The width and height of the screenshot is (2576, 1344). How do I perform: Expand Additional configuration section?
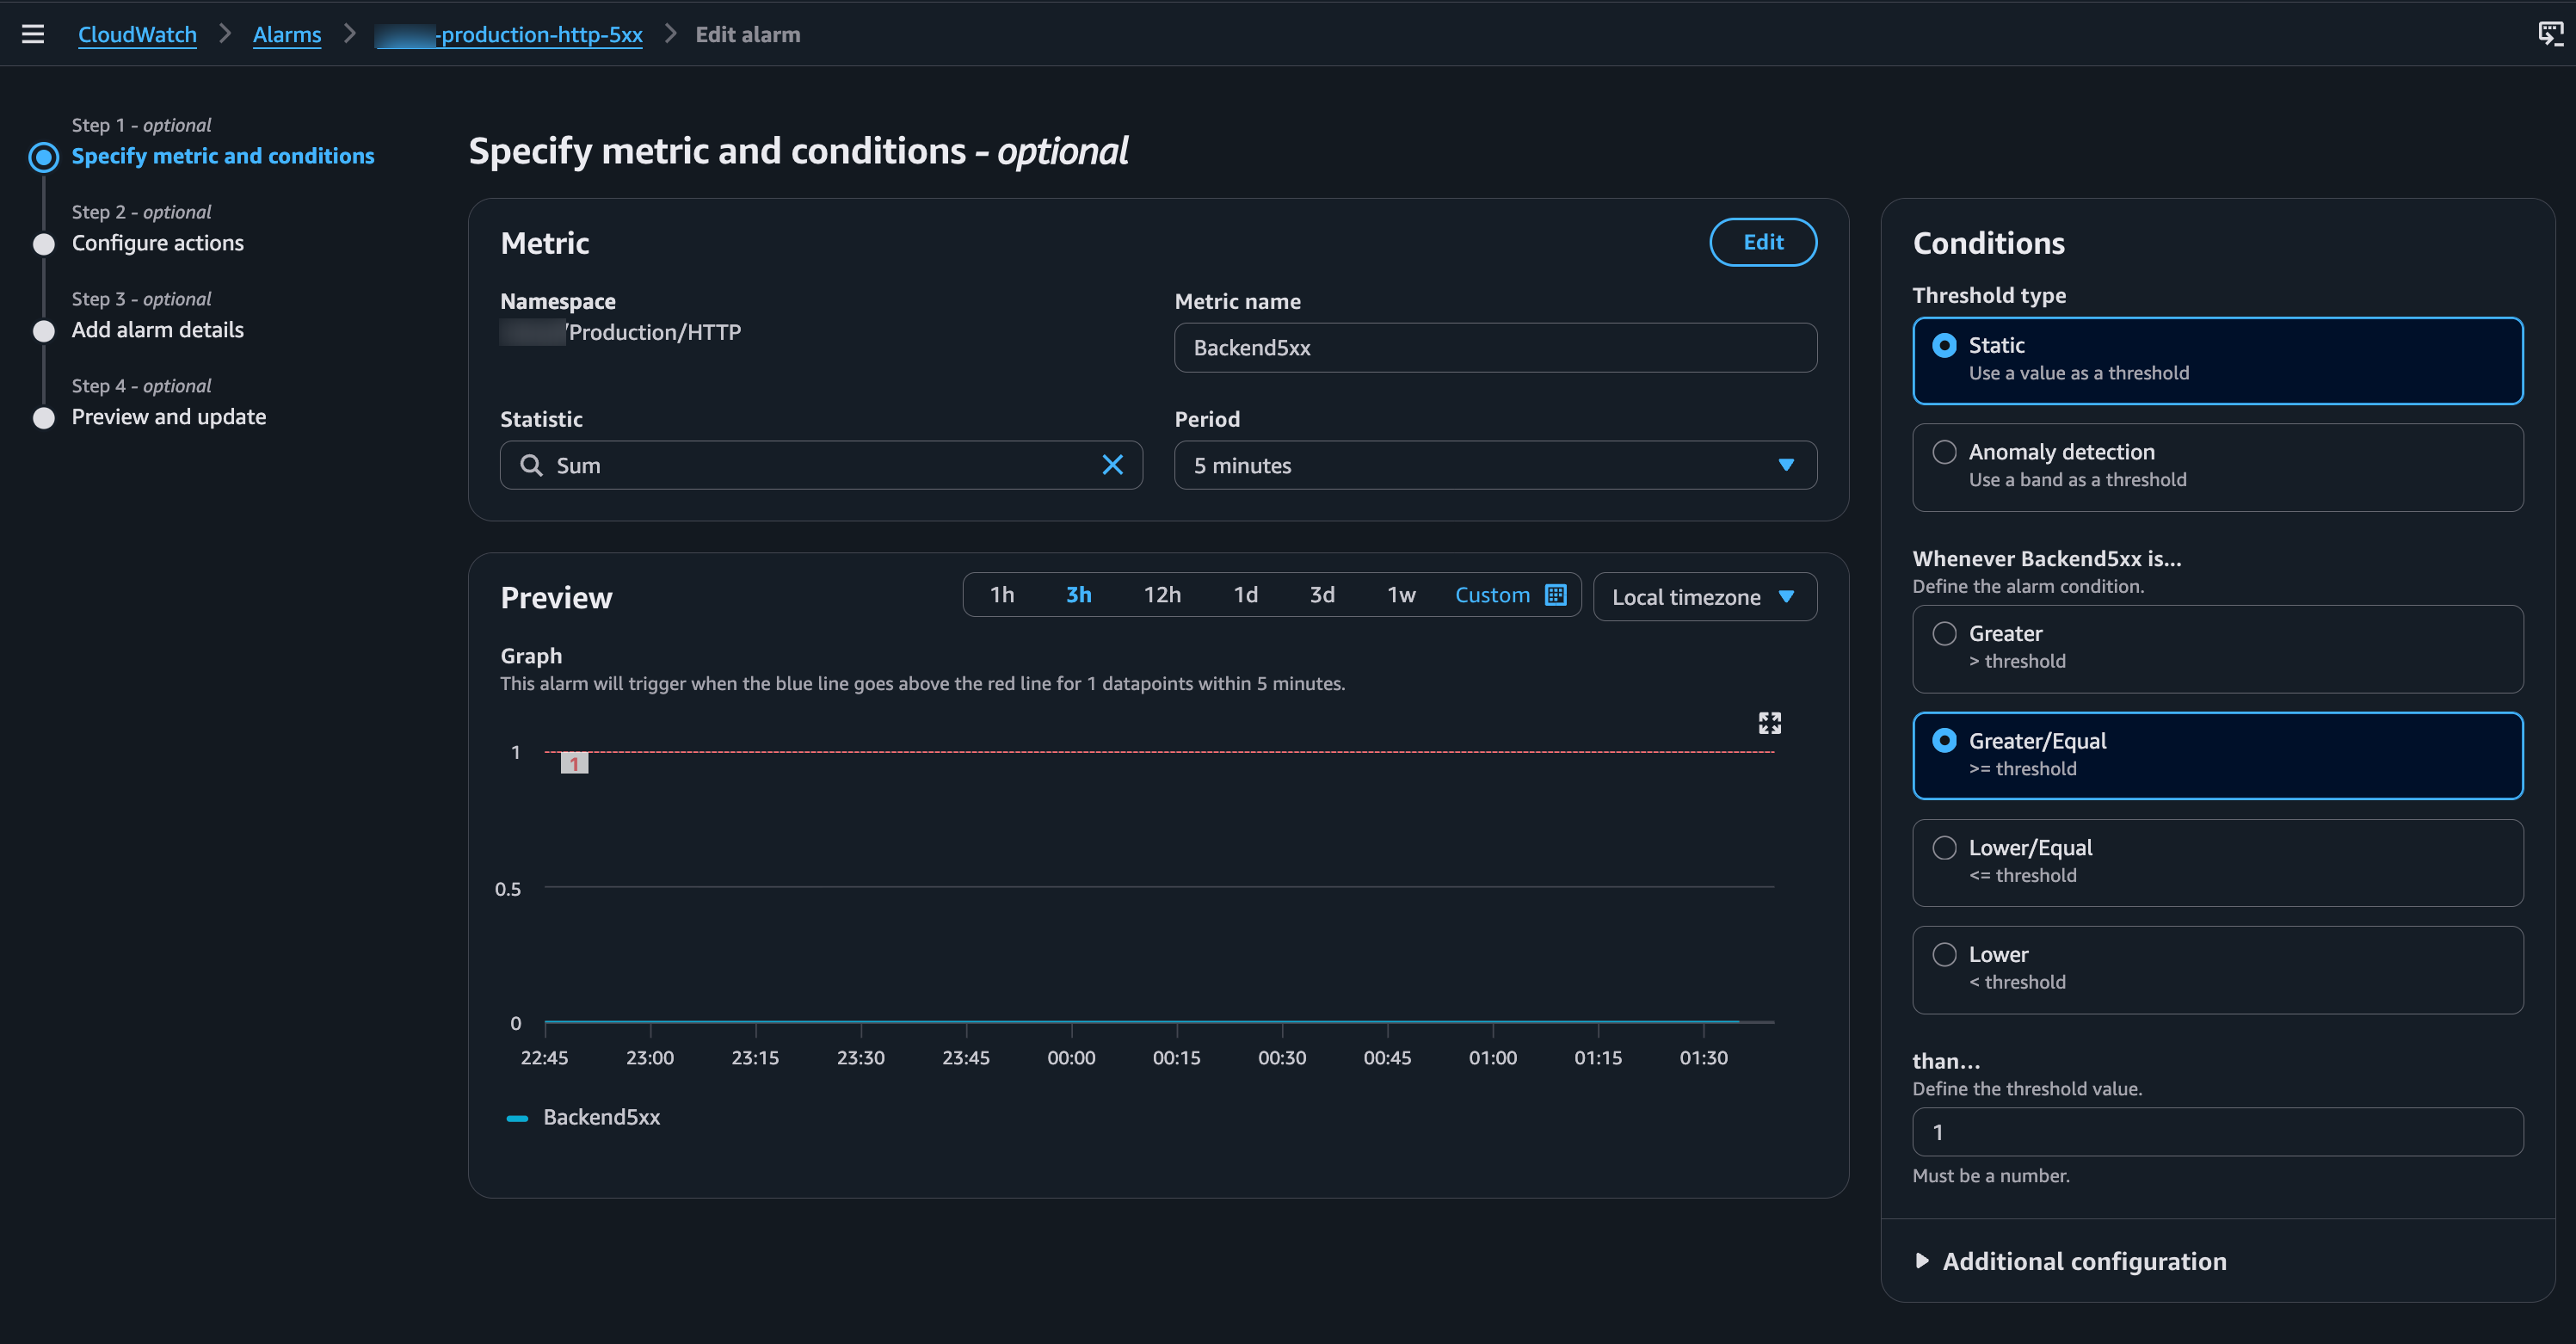[2070, 1262]
